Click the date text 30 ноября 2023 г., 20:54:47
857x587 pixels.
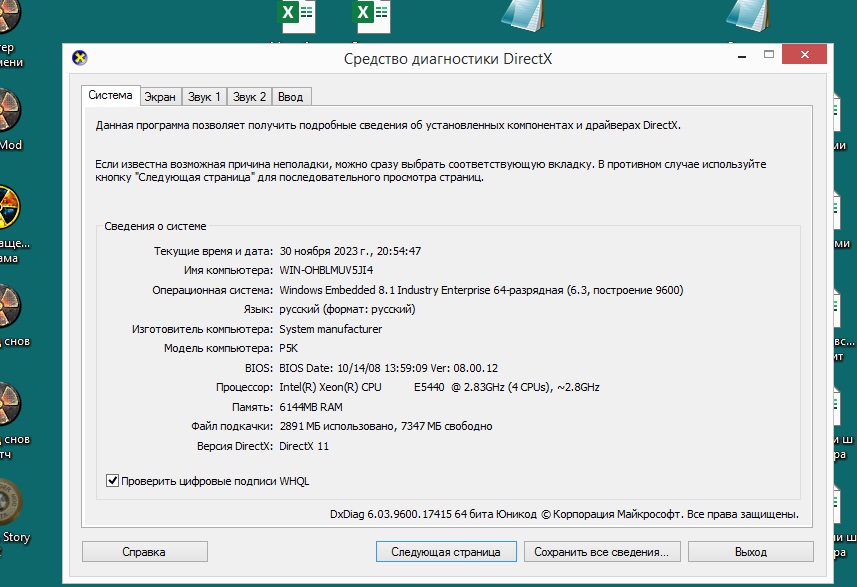350,251
